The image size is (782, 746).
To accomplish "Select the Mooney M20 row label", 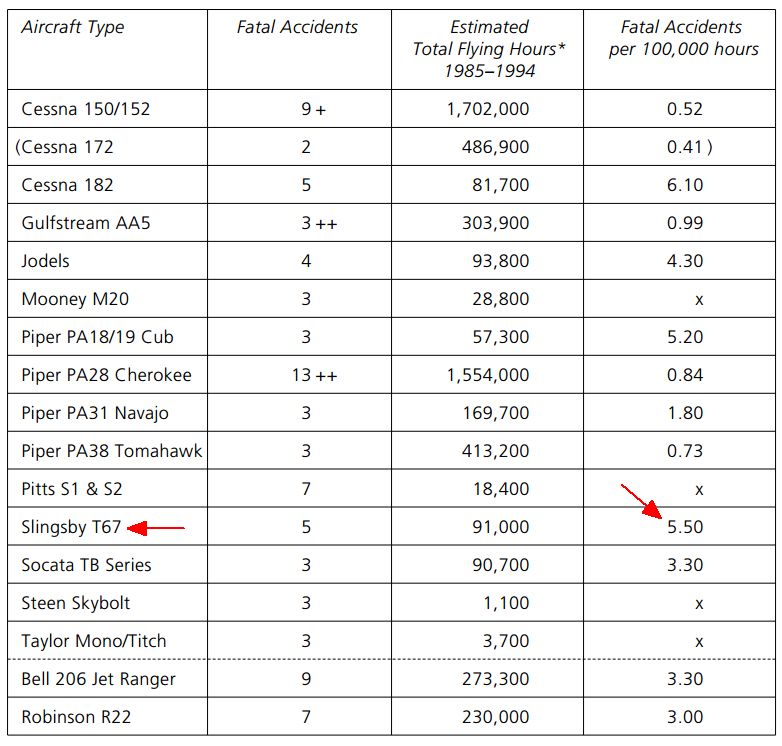I will (x=75, y=299).
